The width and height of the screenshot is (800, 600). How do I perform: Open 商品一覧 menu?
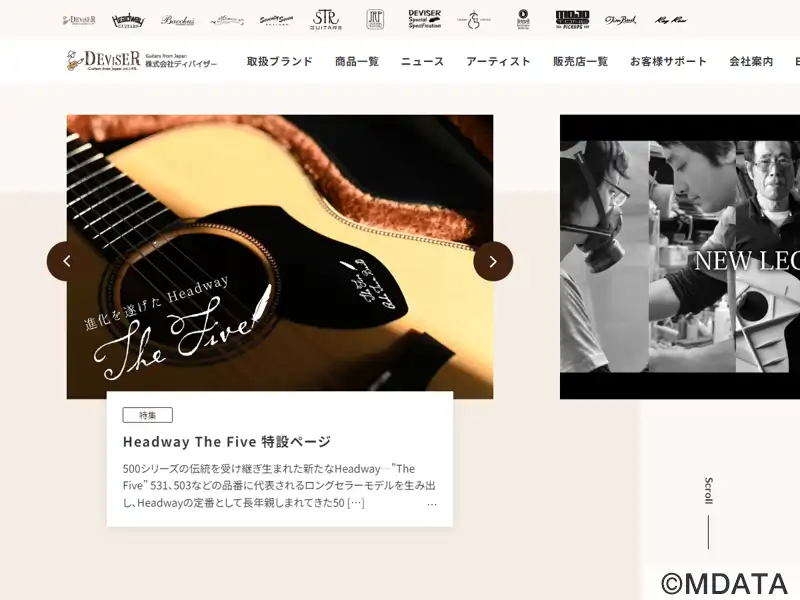tap(357, 61)
